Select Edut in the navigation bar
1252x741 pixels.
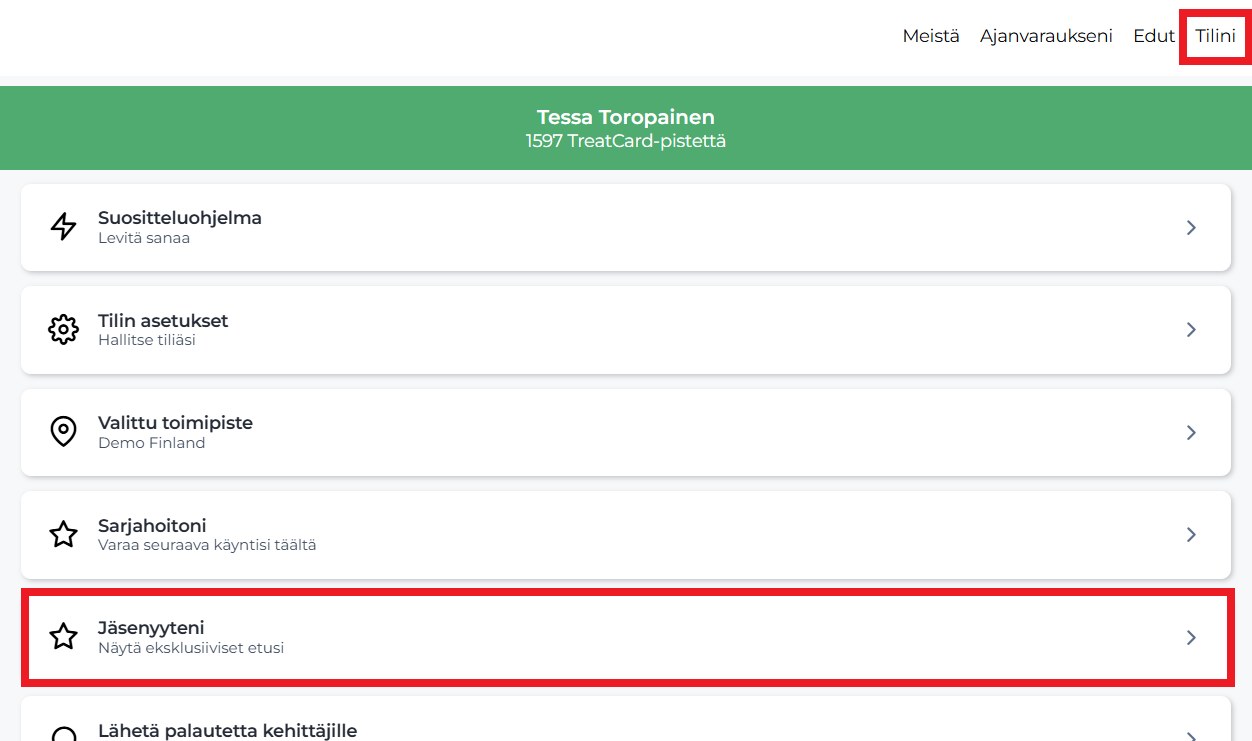[x=1153, y=36]
